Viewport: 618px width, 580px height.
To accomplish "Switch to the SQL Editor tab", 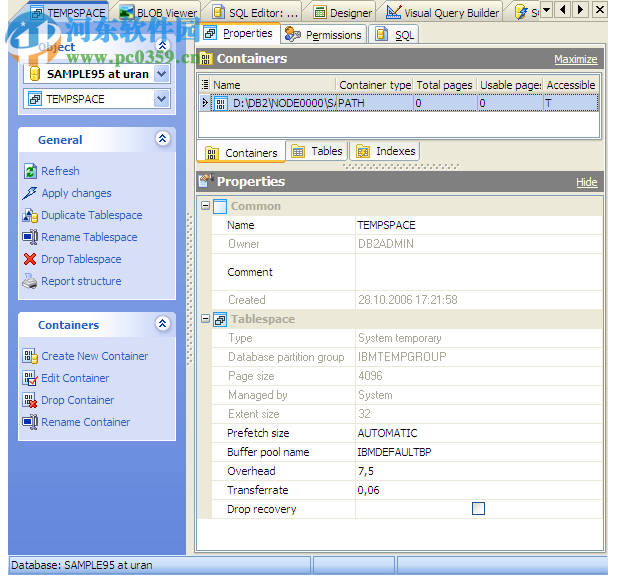I will [x=255, y=13].
